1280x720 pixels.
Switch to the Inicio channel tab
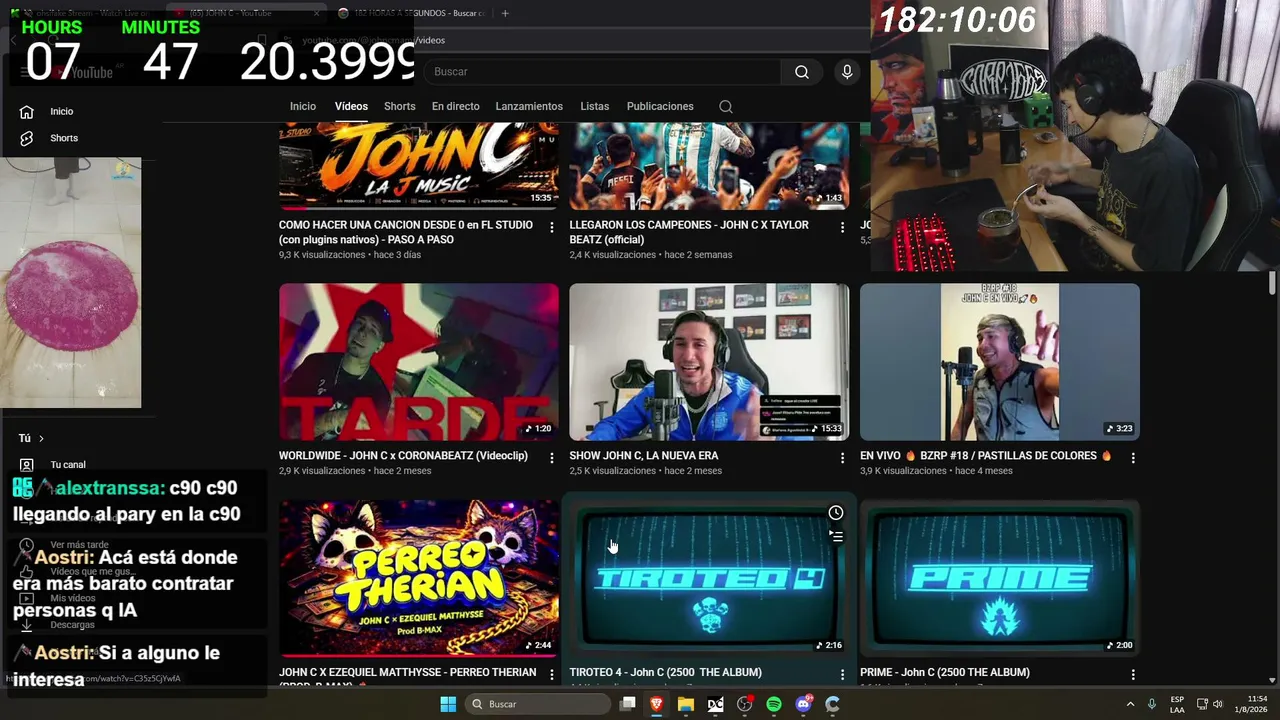tap(303, 106)
